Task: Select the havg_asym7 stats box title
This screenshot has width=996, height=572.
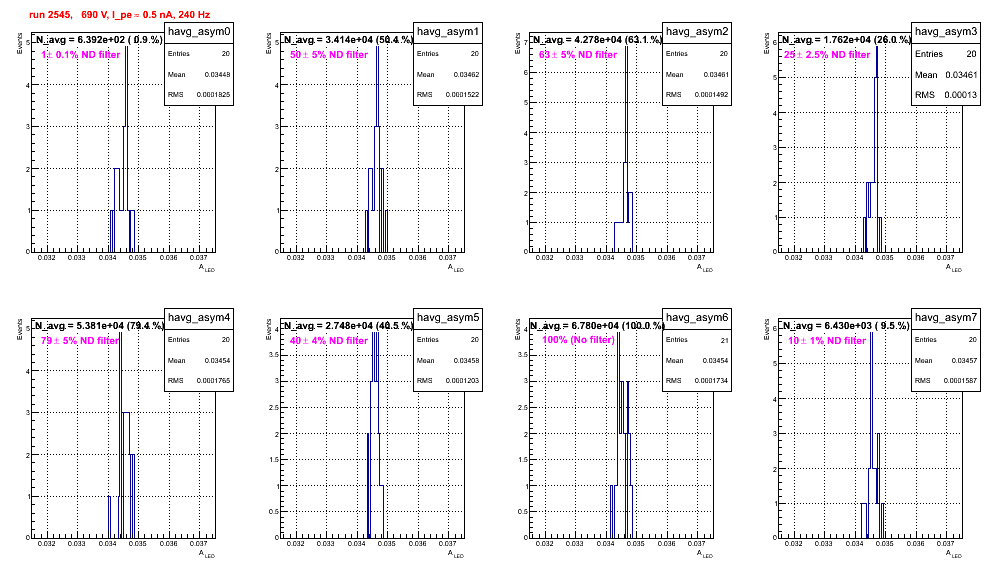Action: coord(946,318)
